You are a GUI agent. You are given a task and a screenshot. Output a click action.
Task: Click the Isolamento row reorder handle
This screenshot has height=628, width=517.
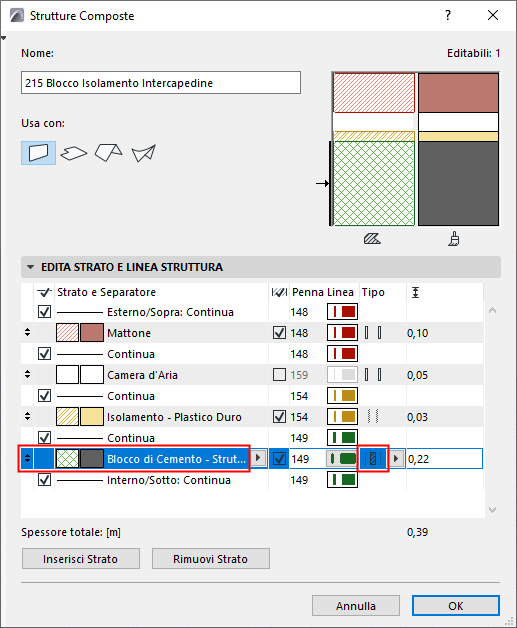click(x=27, y=417)
